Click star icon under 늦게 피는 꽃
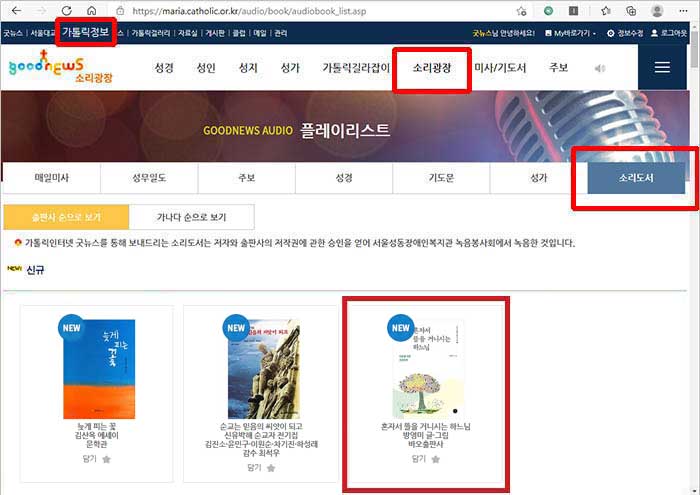700x495 pixels. (106, 460)
